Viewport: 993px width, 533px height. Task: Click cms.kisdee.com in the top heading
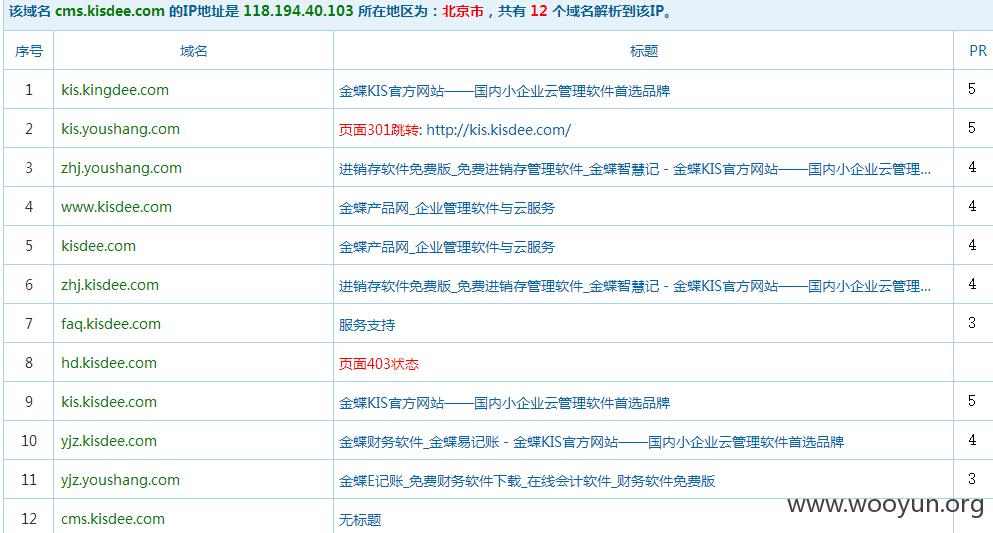(110, 11)
